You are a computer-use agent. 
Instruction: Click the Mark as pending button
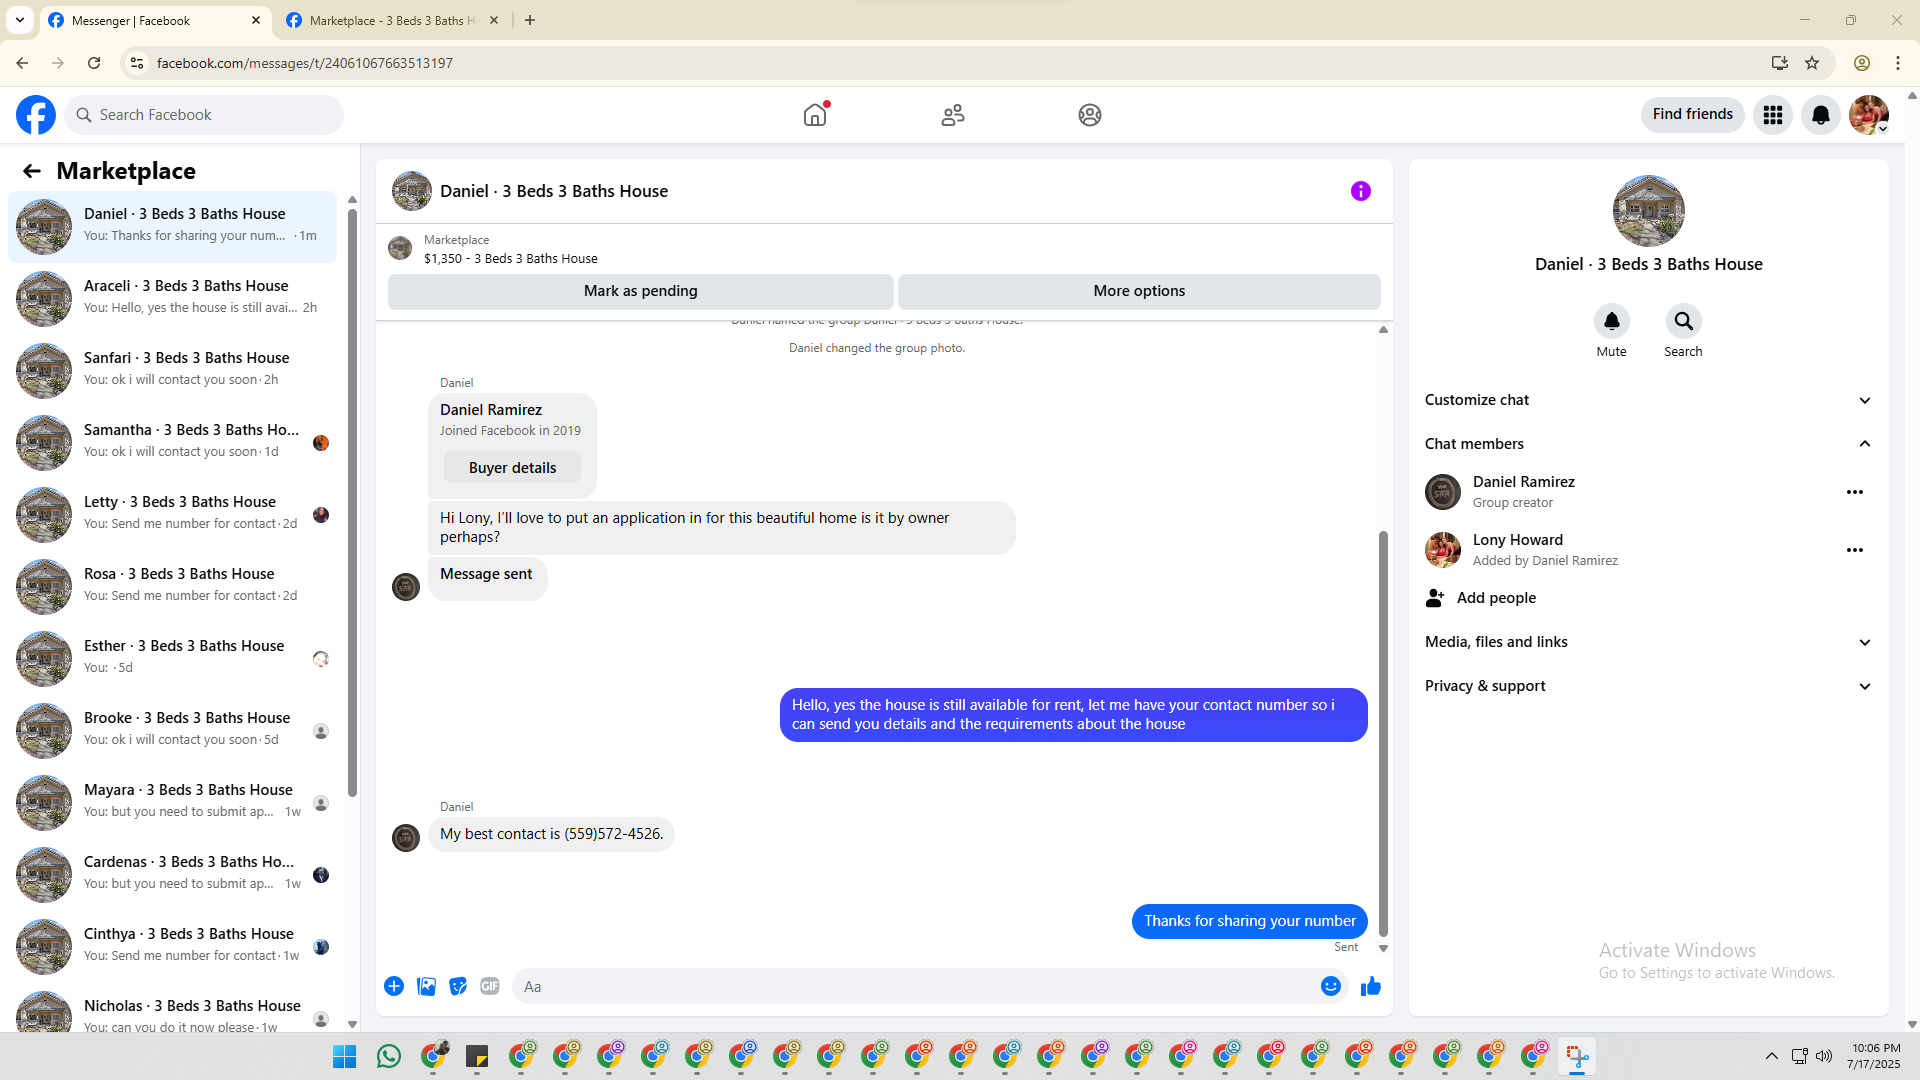point(640,291)
